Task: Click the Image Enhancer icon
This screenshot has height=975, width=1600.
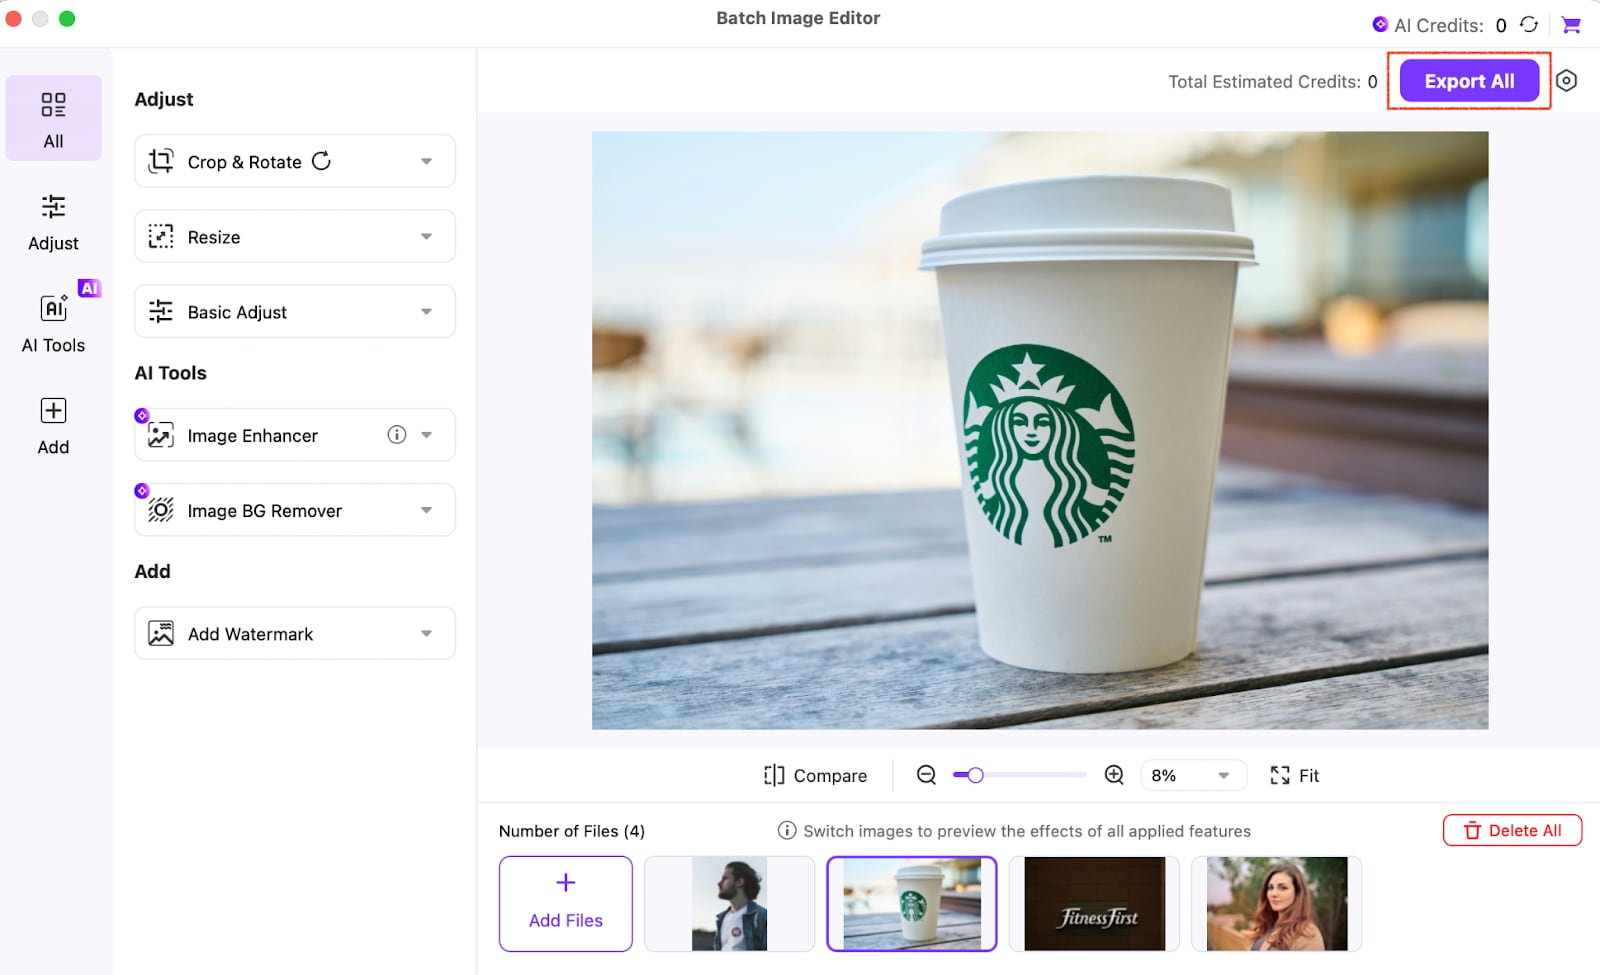Action: pyautogui.click(x=161, y=435)
